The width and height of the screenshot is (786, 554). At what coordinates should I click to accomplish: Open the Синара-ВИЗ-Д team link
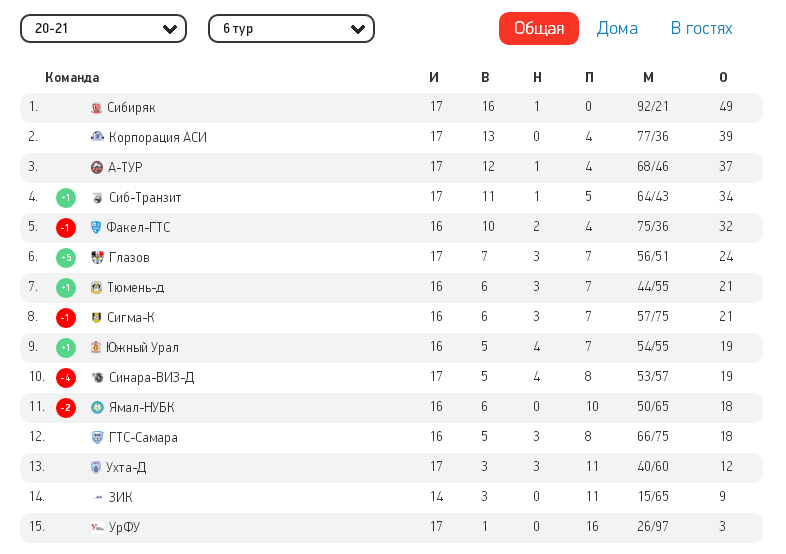click(151, 378)
